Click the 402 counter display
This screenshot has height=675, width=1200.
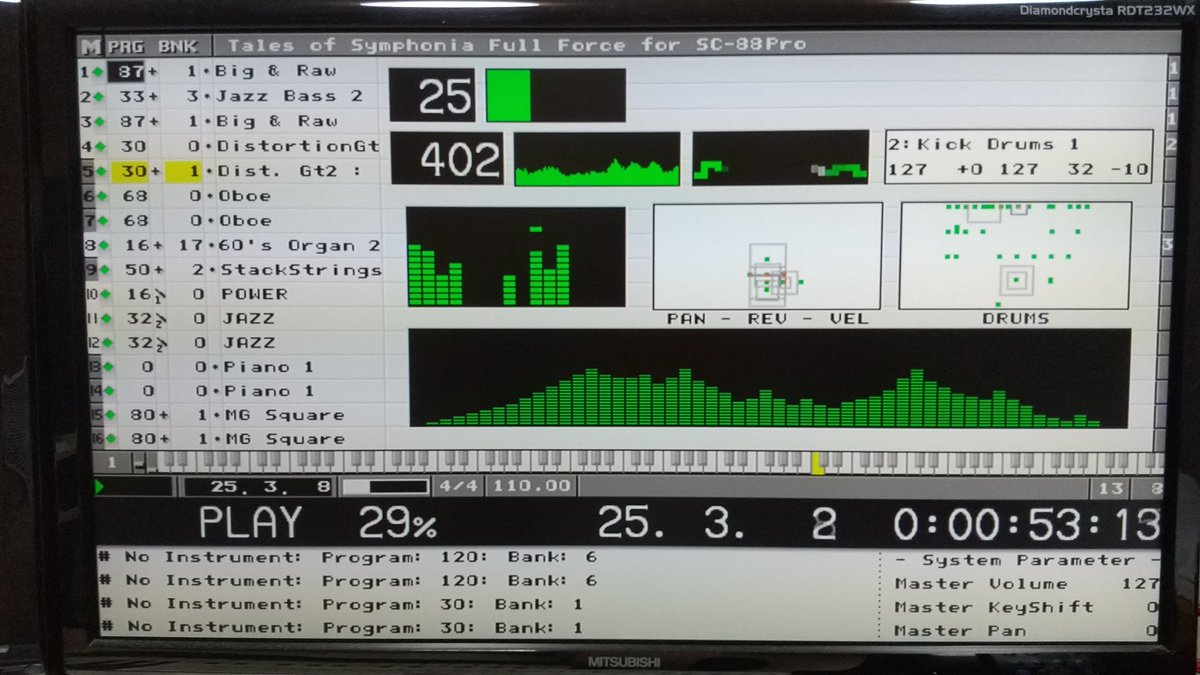447,159
